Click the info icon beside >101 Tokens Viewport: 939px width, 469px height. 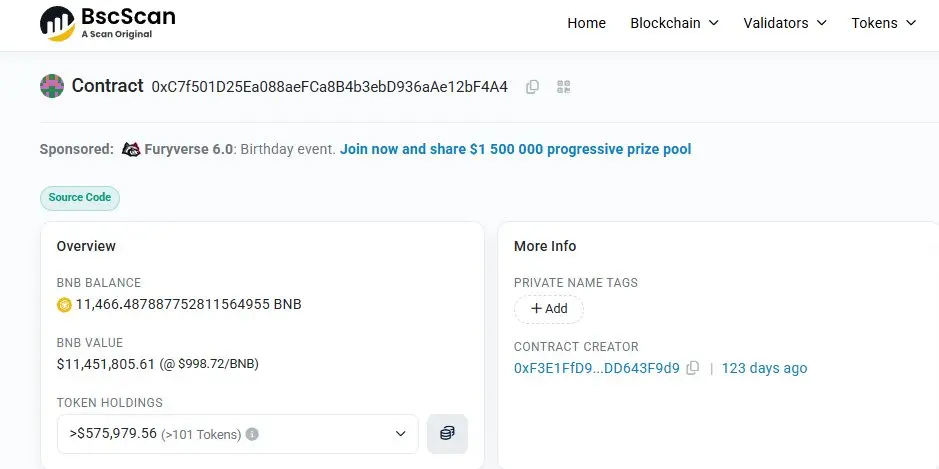coord(253,434)
